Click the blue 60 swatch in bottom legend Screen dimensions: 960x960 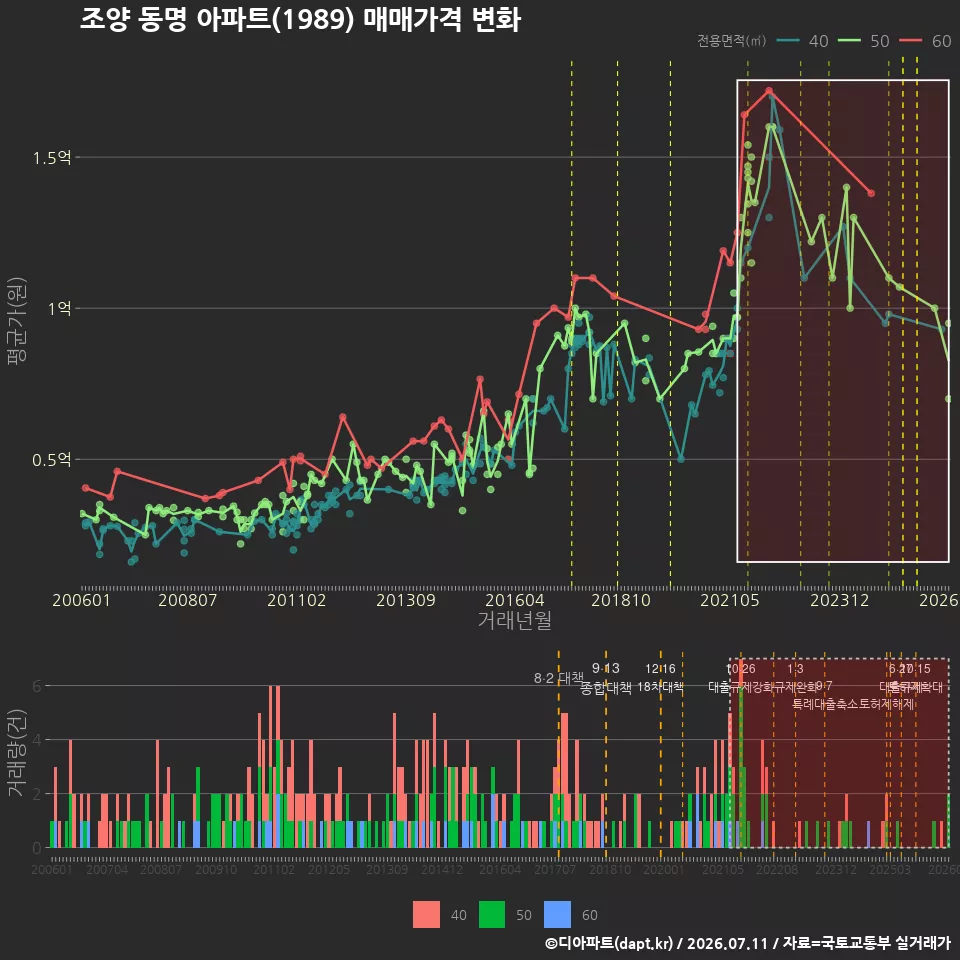(x=557, y=914)
